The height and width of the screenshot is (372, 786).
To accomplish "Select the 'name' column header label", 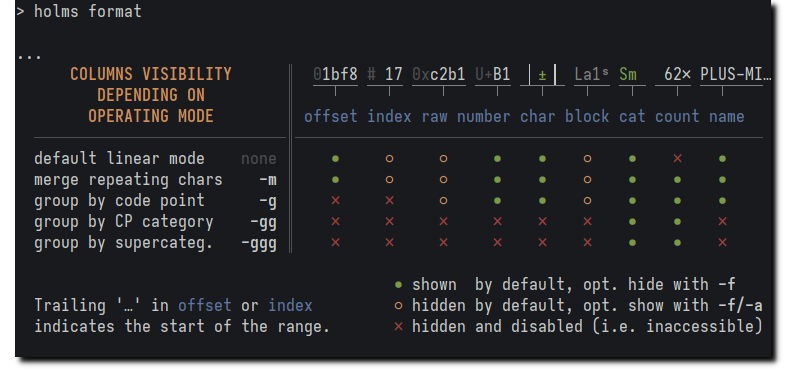I will pos(727,117).
